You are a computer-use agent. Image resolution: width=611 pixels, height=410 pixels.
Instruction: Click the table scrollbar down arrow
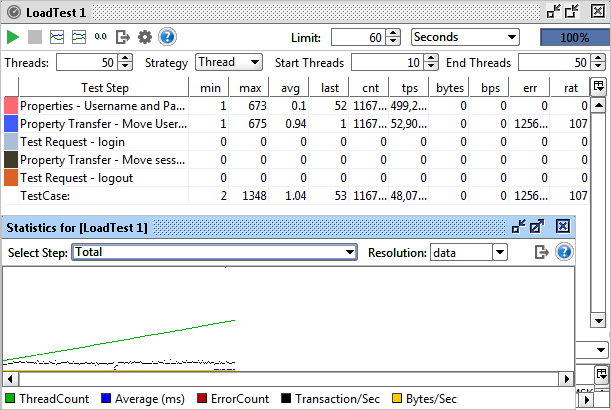(x=598, y=320)
